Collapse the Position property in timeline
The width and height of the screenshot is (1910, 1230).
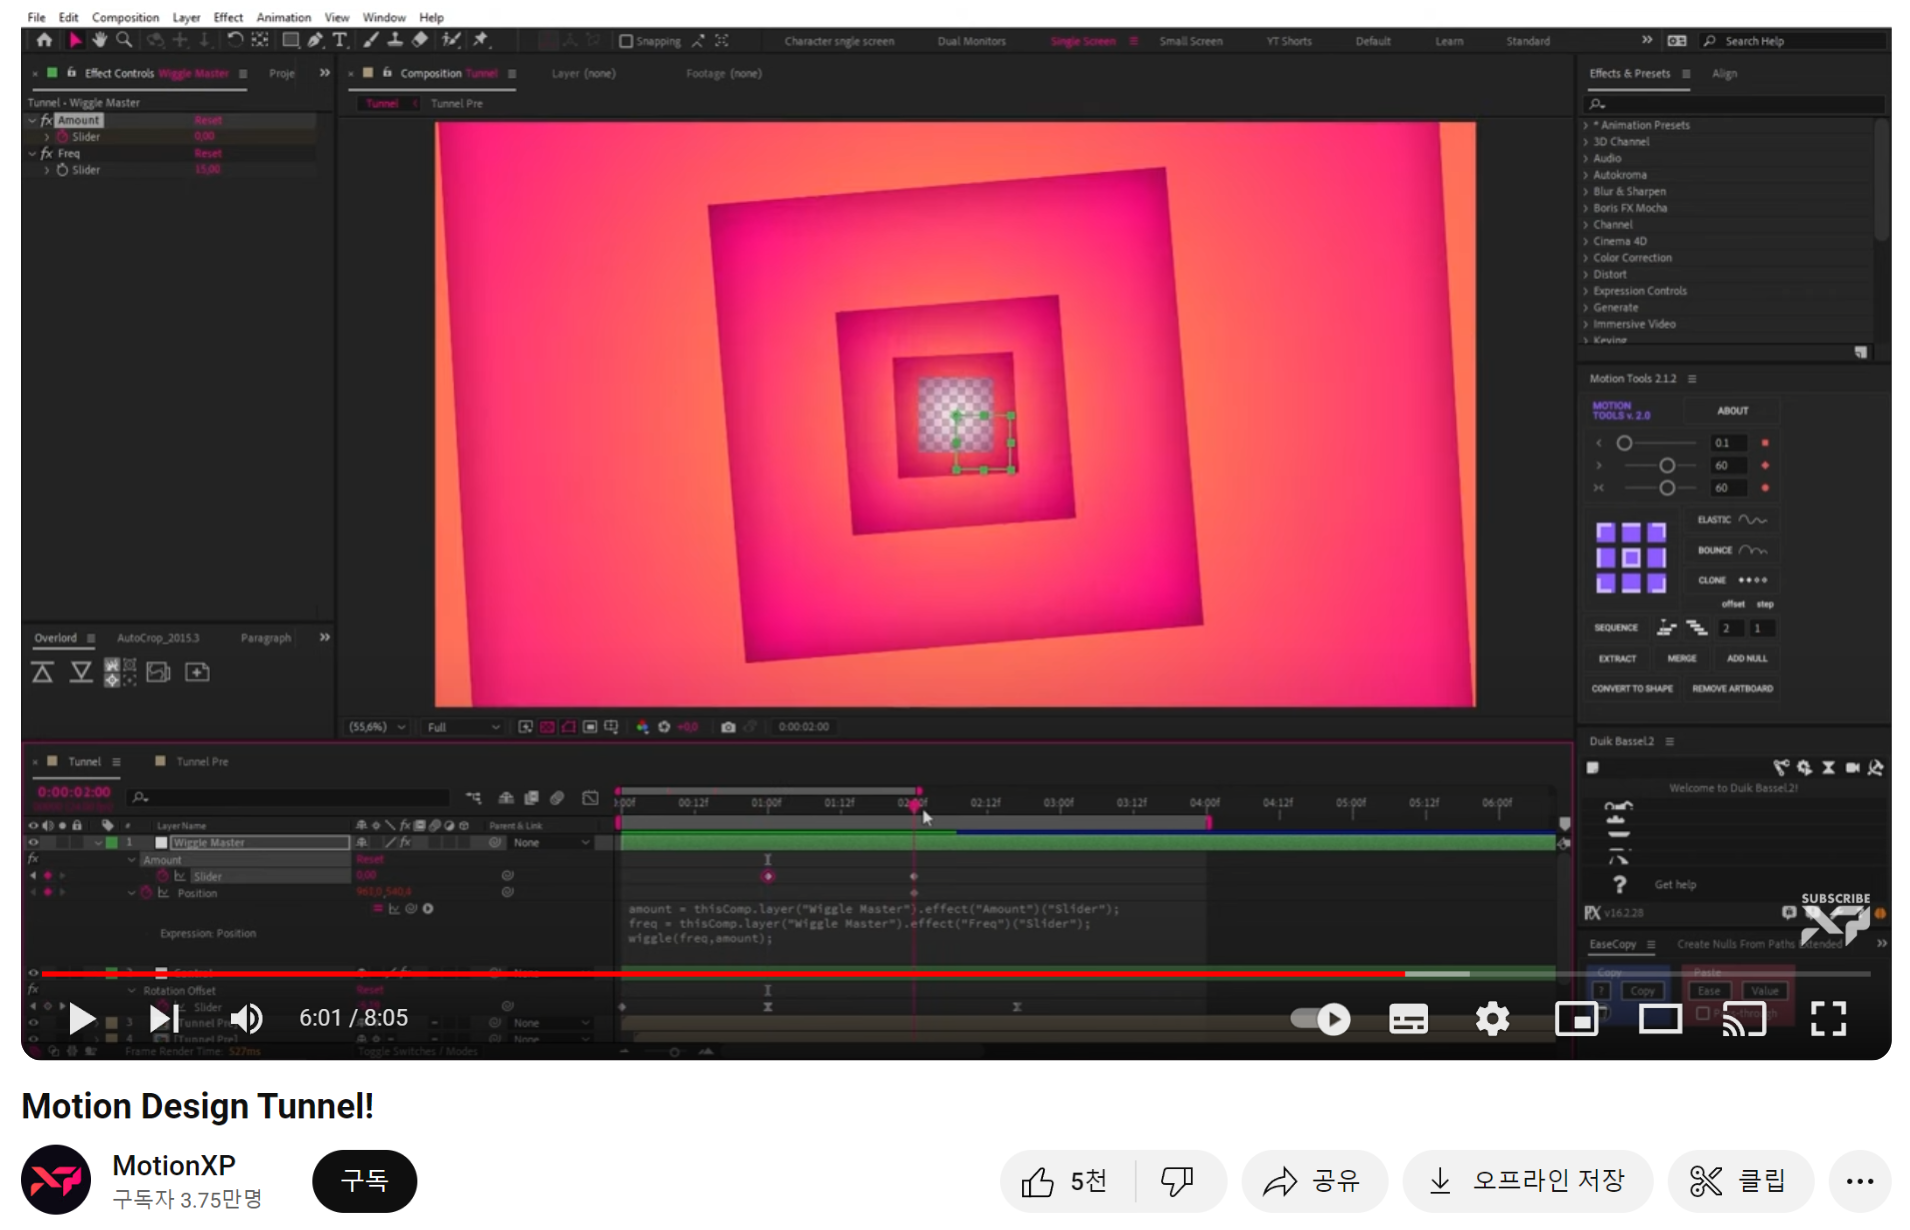pos(131,893)
